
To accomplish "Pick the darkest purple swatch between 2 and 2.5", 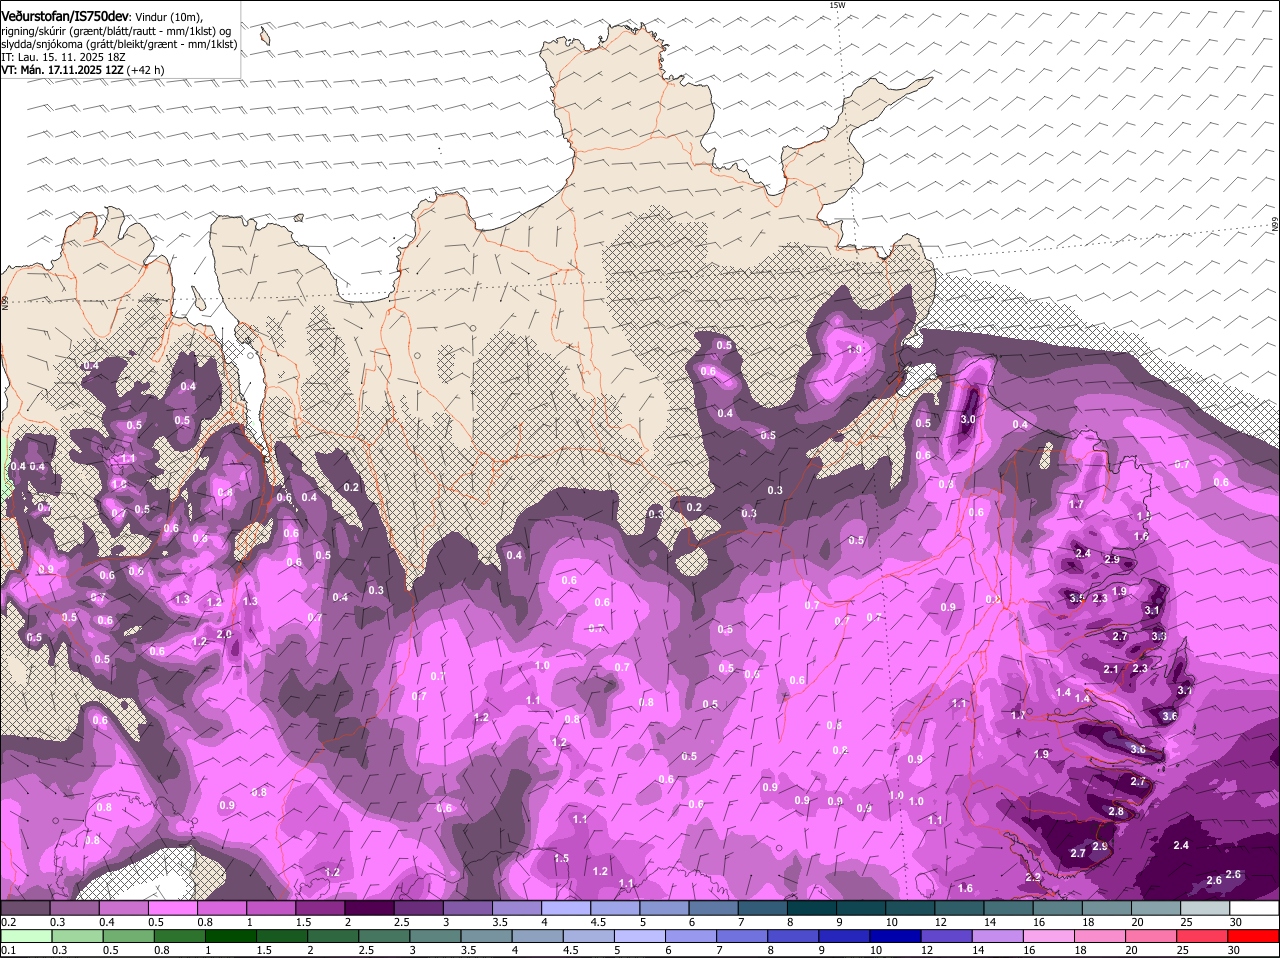I will pyautogui.click(x=368, y=907).
